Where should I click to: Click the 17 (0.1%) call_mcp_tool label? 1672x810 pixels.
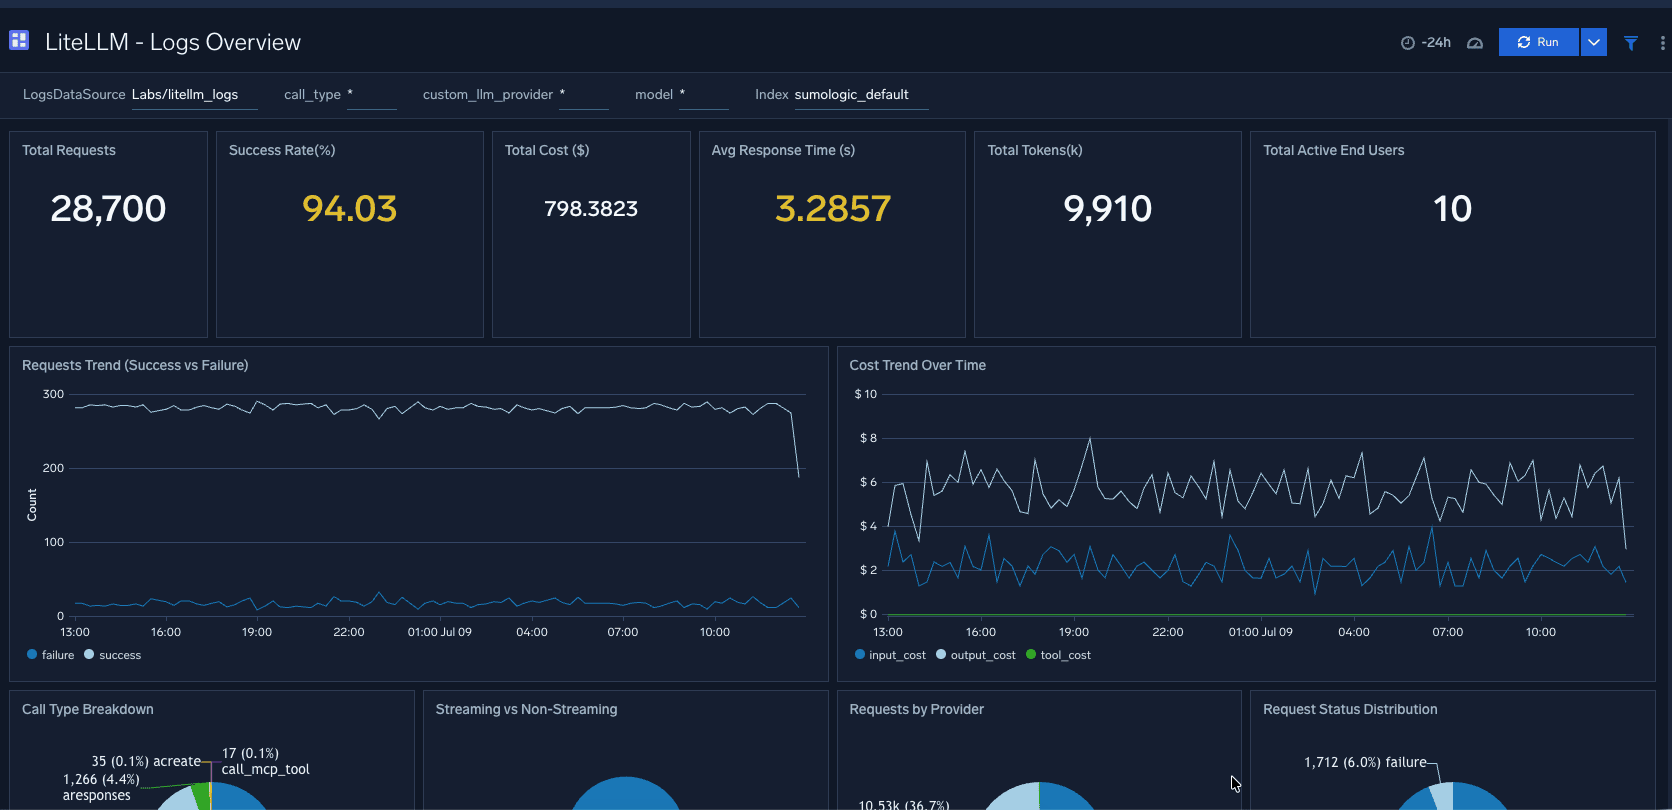coord(265,761)
